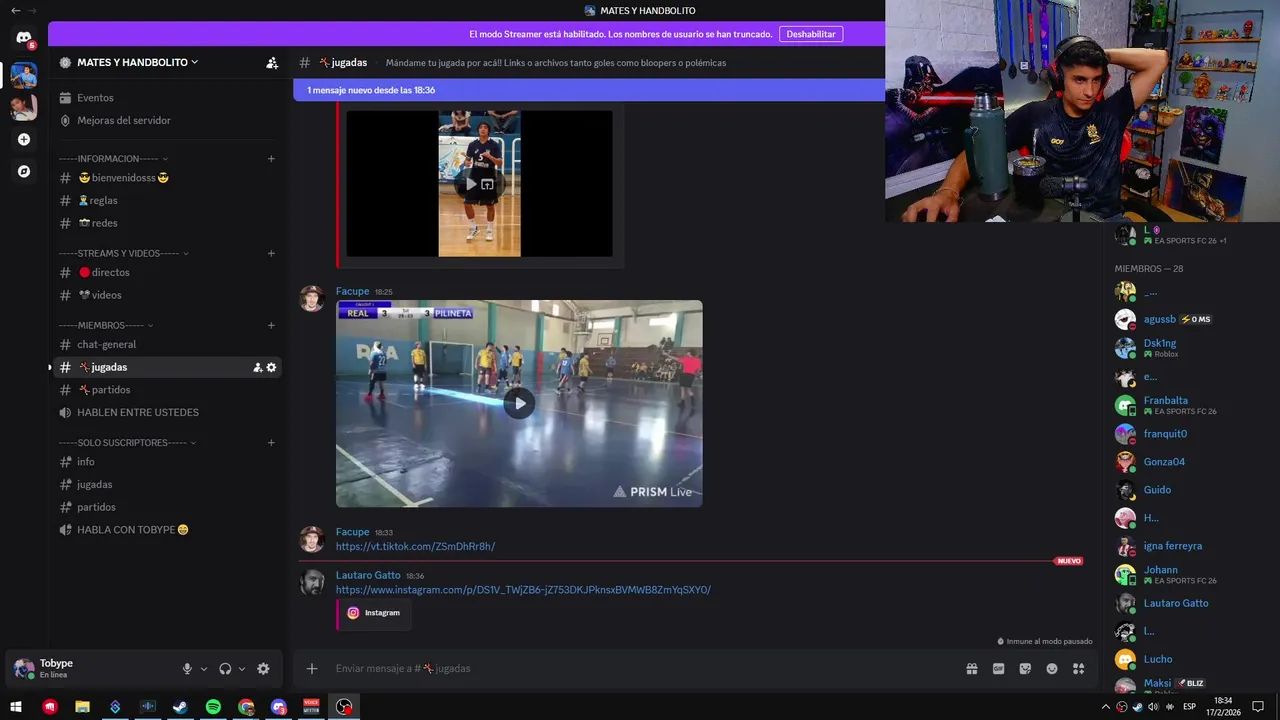Open the emoji picker
1280x720 pixels.
pos(1052,669)
